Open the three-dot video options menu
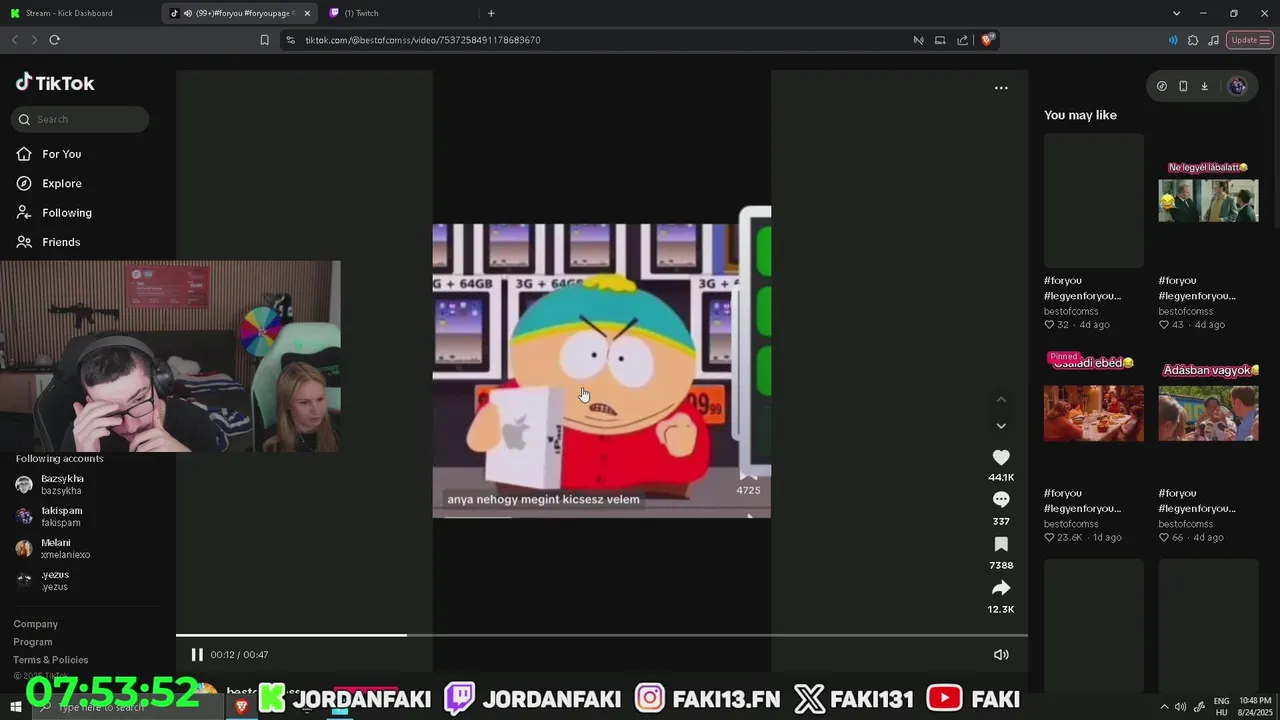This screenshot has width=1280, height=720. point(1001,88)
